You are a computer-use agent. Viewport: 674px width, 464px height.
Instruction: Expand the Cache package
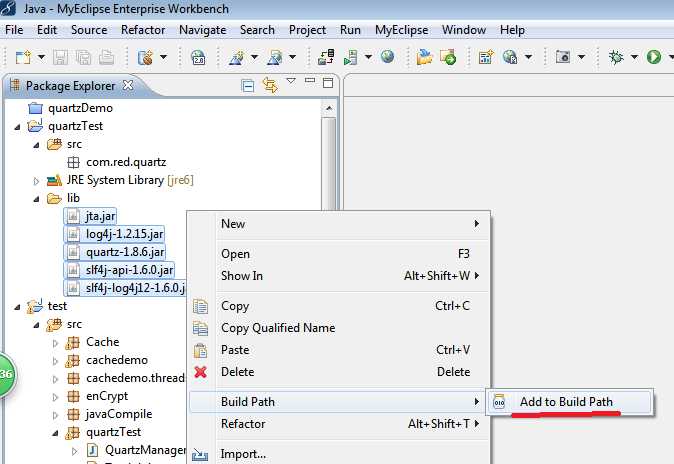click(55, 343)
